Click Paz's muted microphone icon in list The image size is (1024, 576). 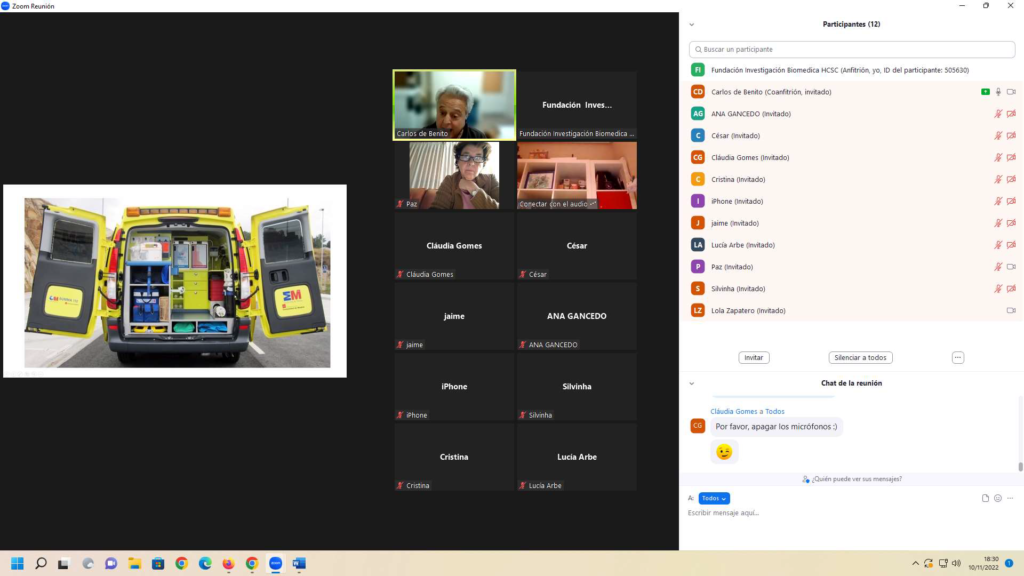[998, 267]
